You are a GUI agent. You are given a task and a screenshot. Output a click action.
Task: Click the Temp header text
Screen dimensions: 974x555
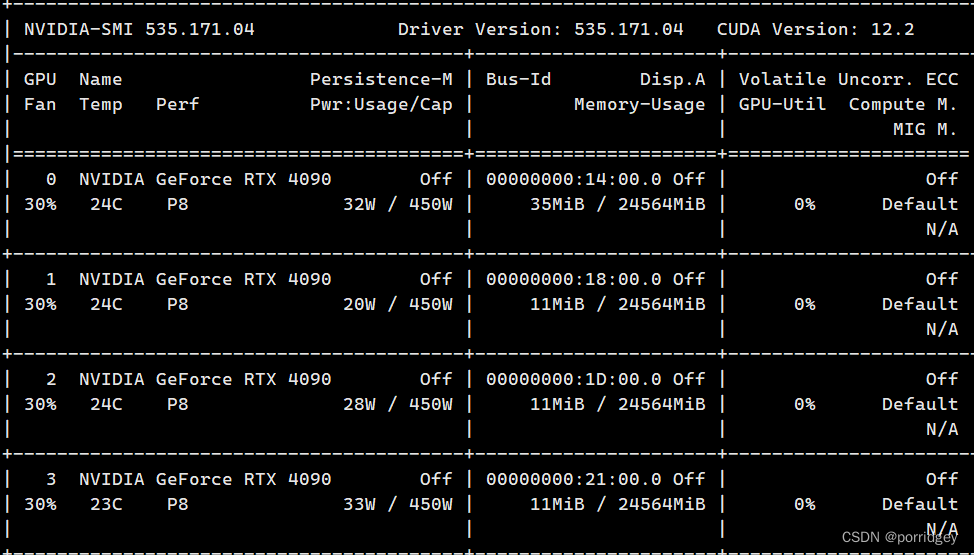[x=101, y=104]
